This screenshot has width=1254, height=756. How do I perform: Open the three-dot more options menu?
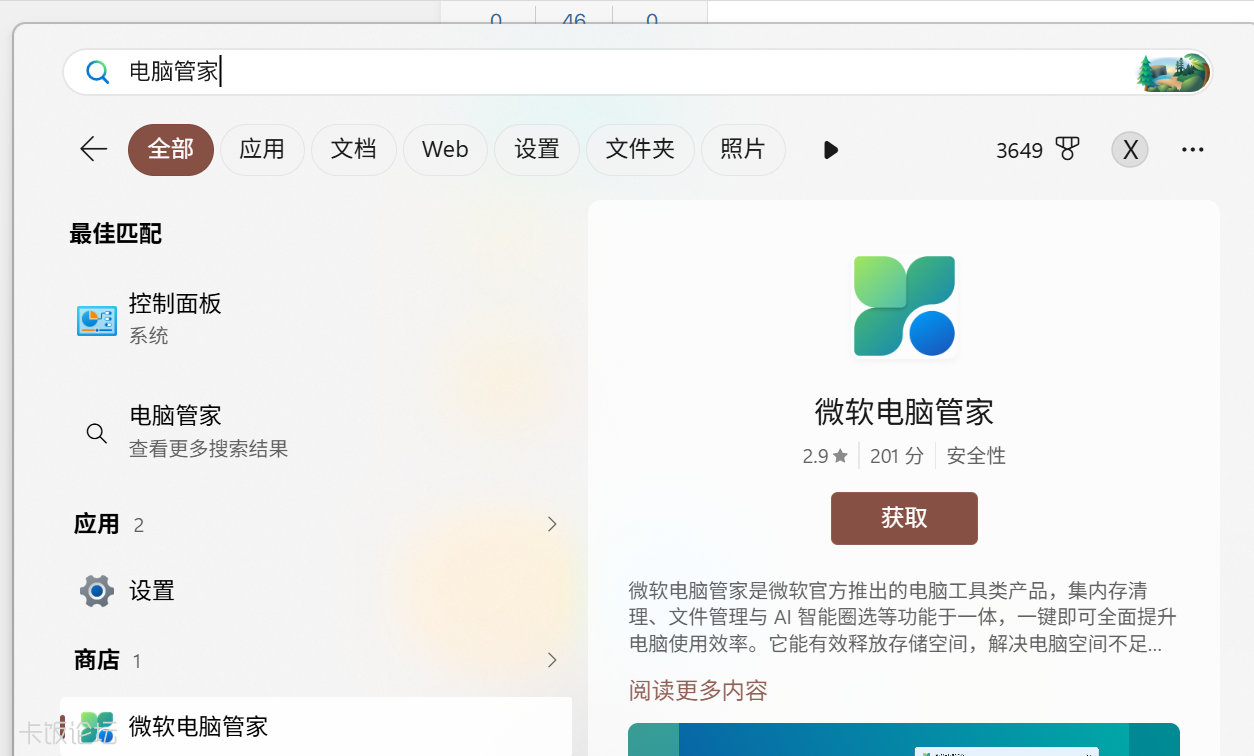point(1192,150)
